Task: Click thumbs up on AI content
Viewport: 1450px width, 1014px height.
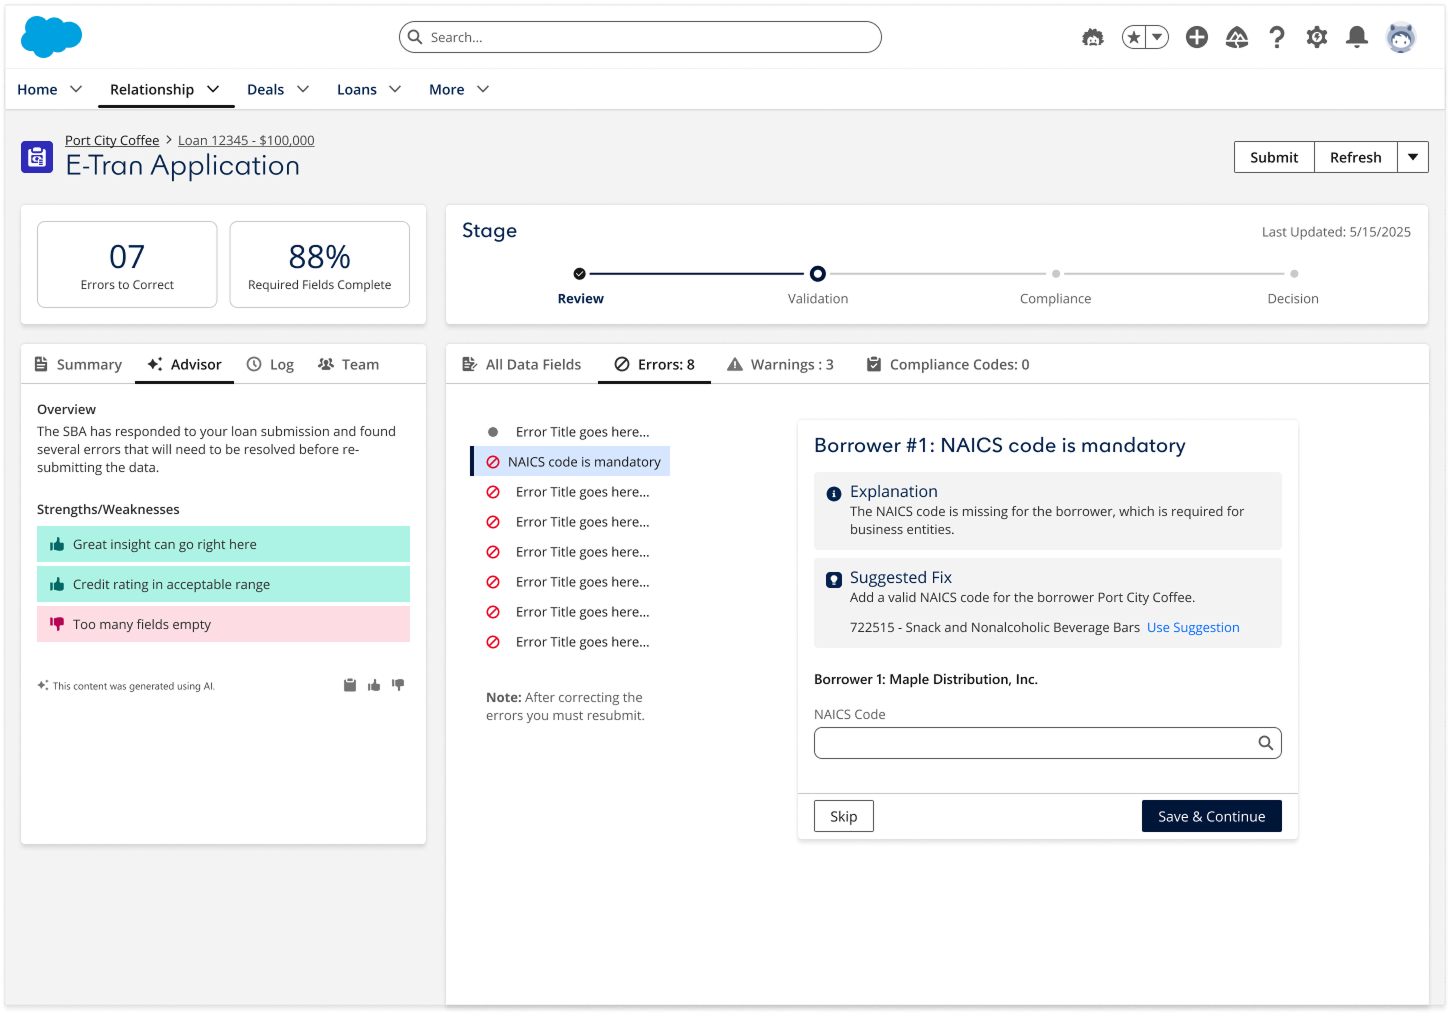Action: click(374, 685)
